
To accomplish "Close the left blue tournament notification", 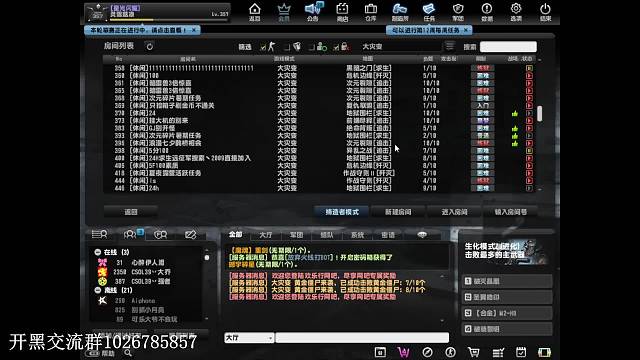I will pyautogui.click(x=194, y=30).
